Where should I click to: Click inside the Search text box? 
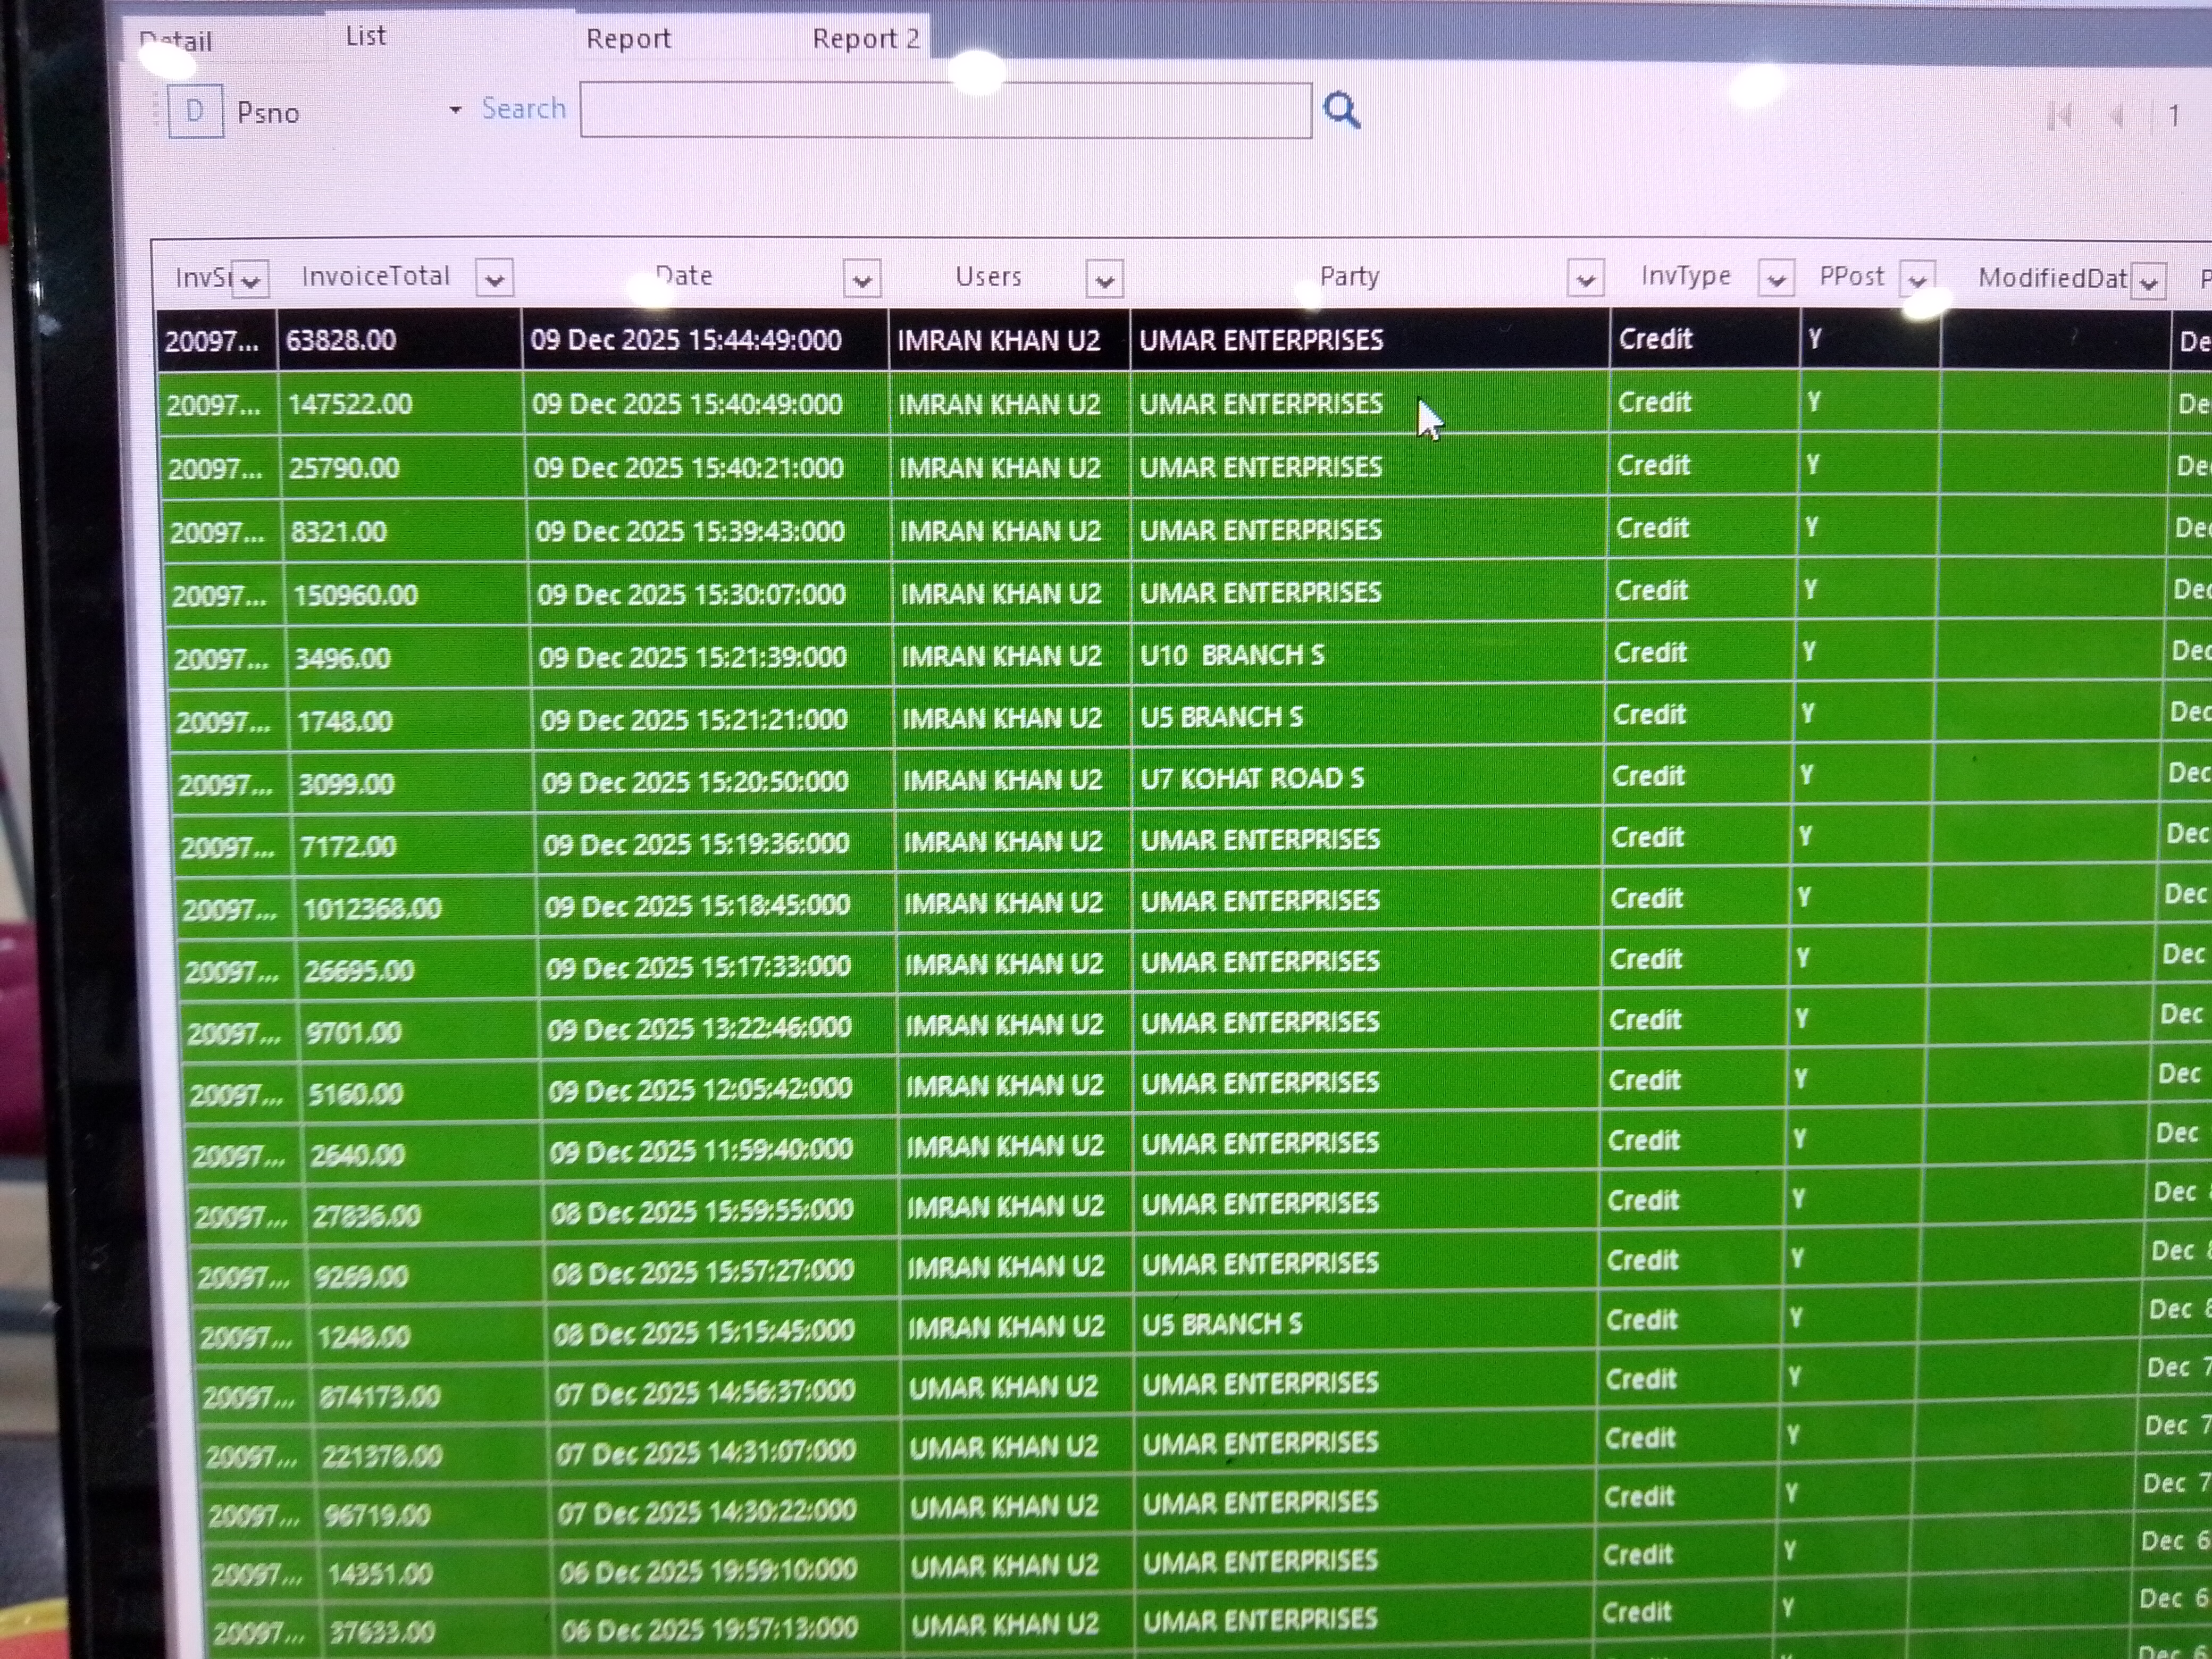[945, 111]
